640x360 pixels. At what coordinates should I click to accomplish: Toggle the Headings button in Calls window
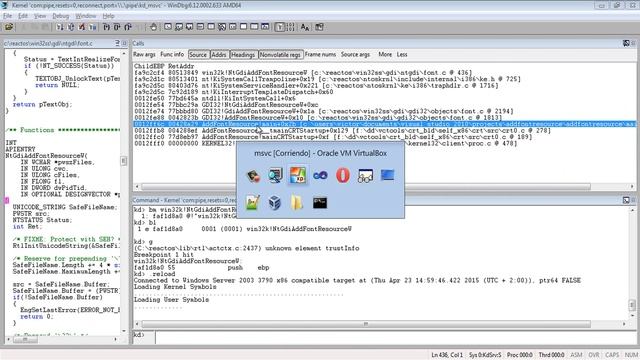point(243,54)
